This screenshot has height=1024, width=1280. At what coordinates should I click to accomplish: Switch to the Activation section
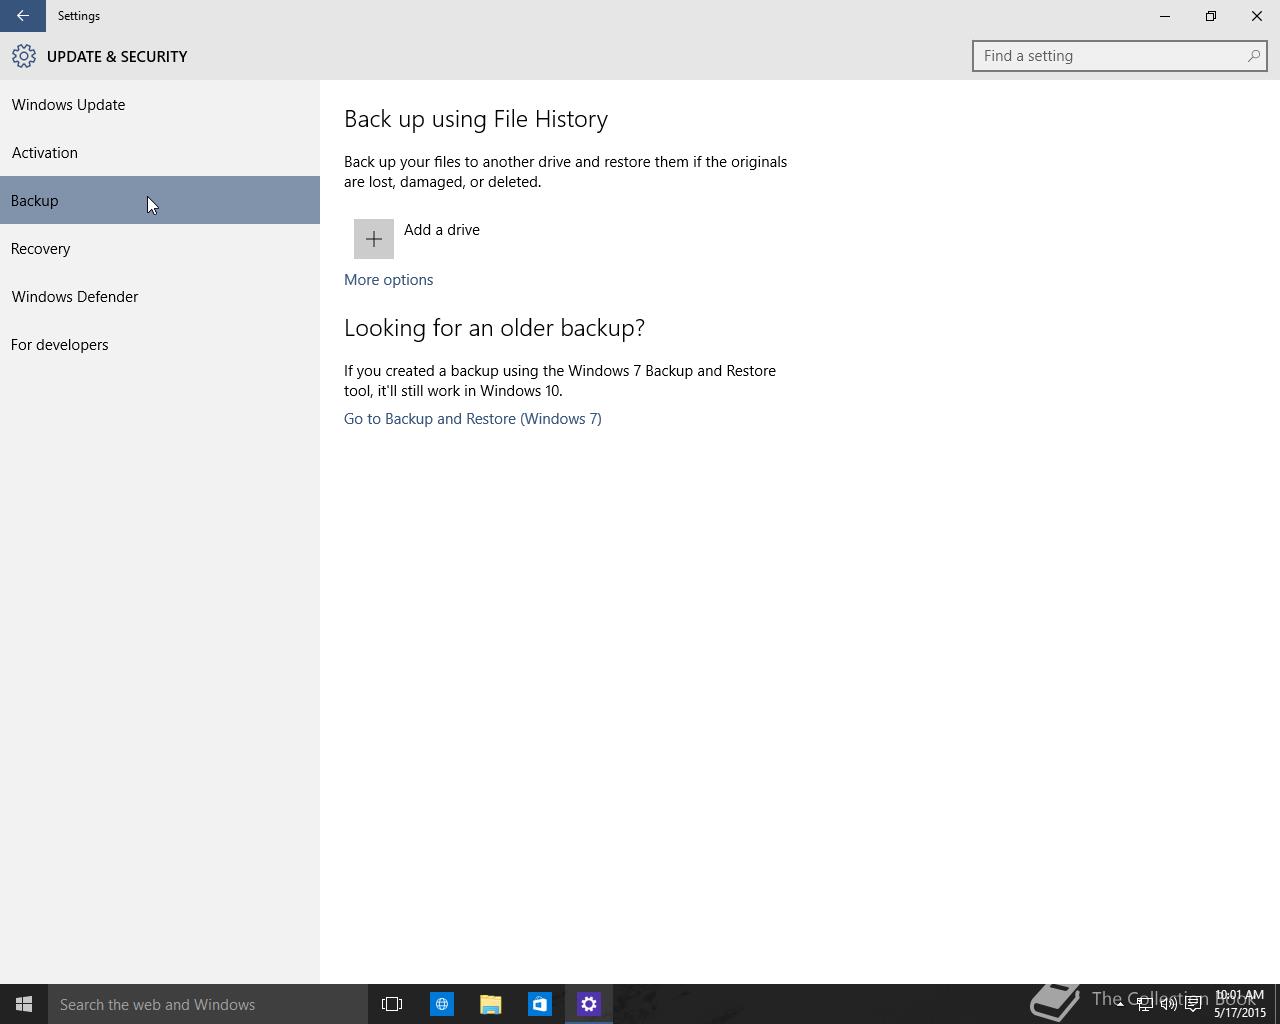tap(160, 152)
